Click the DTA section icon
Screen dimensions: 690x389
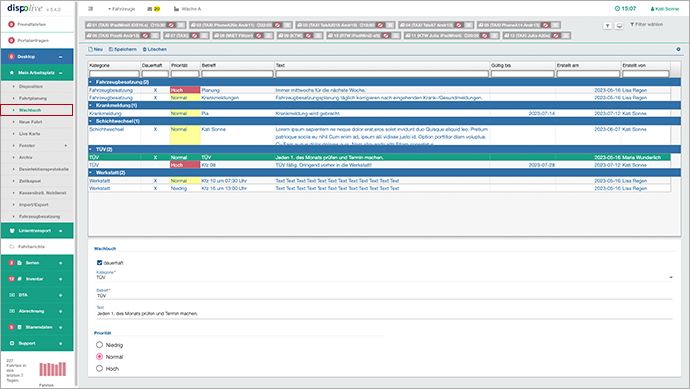[12, 295]
